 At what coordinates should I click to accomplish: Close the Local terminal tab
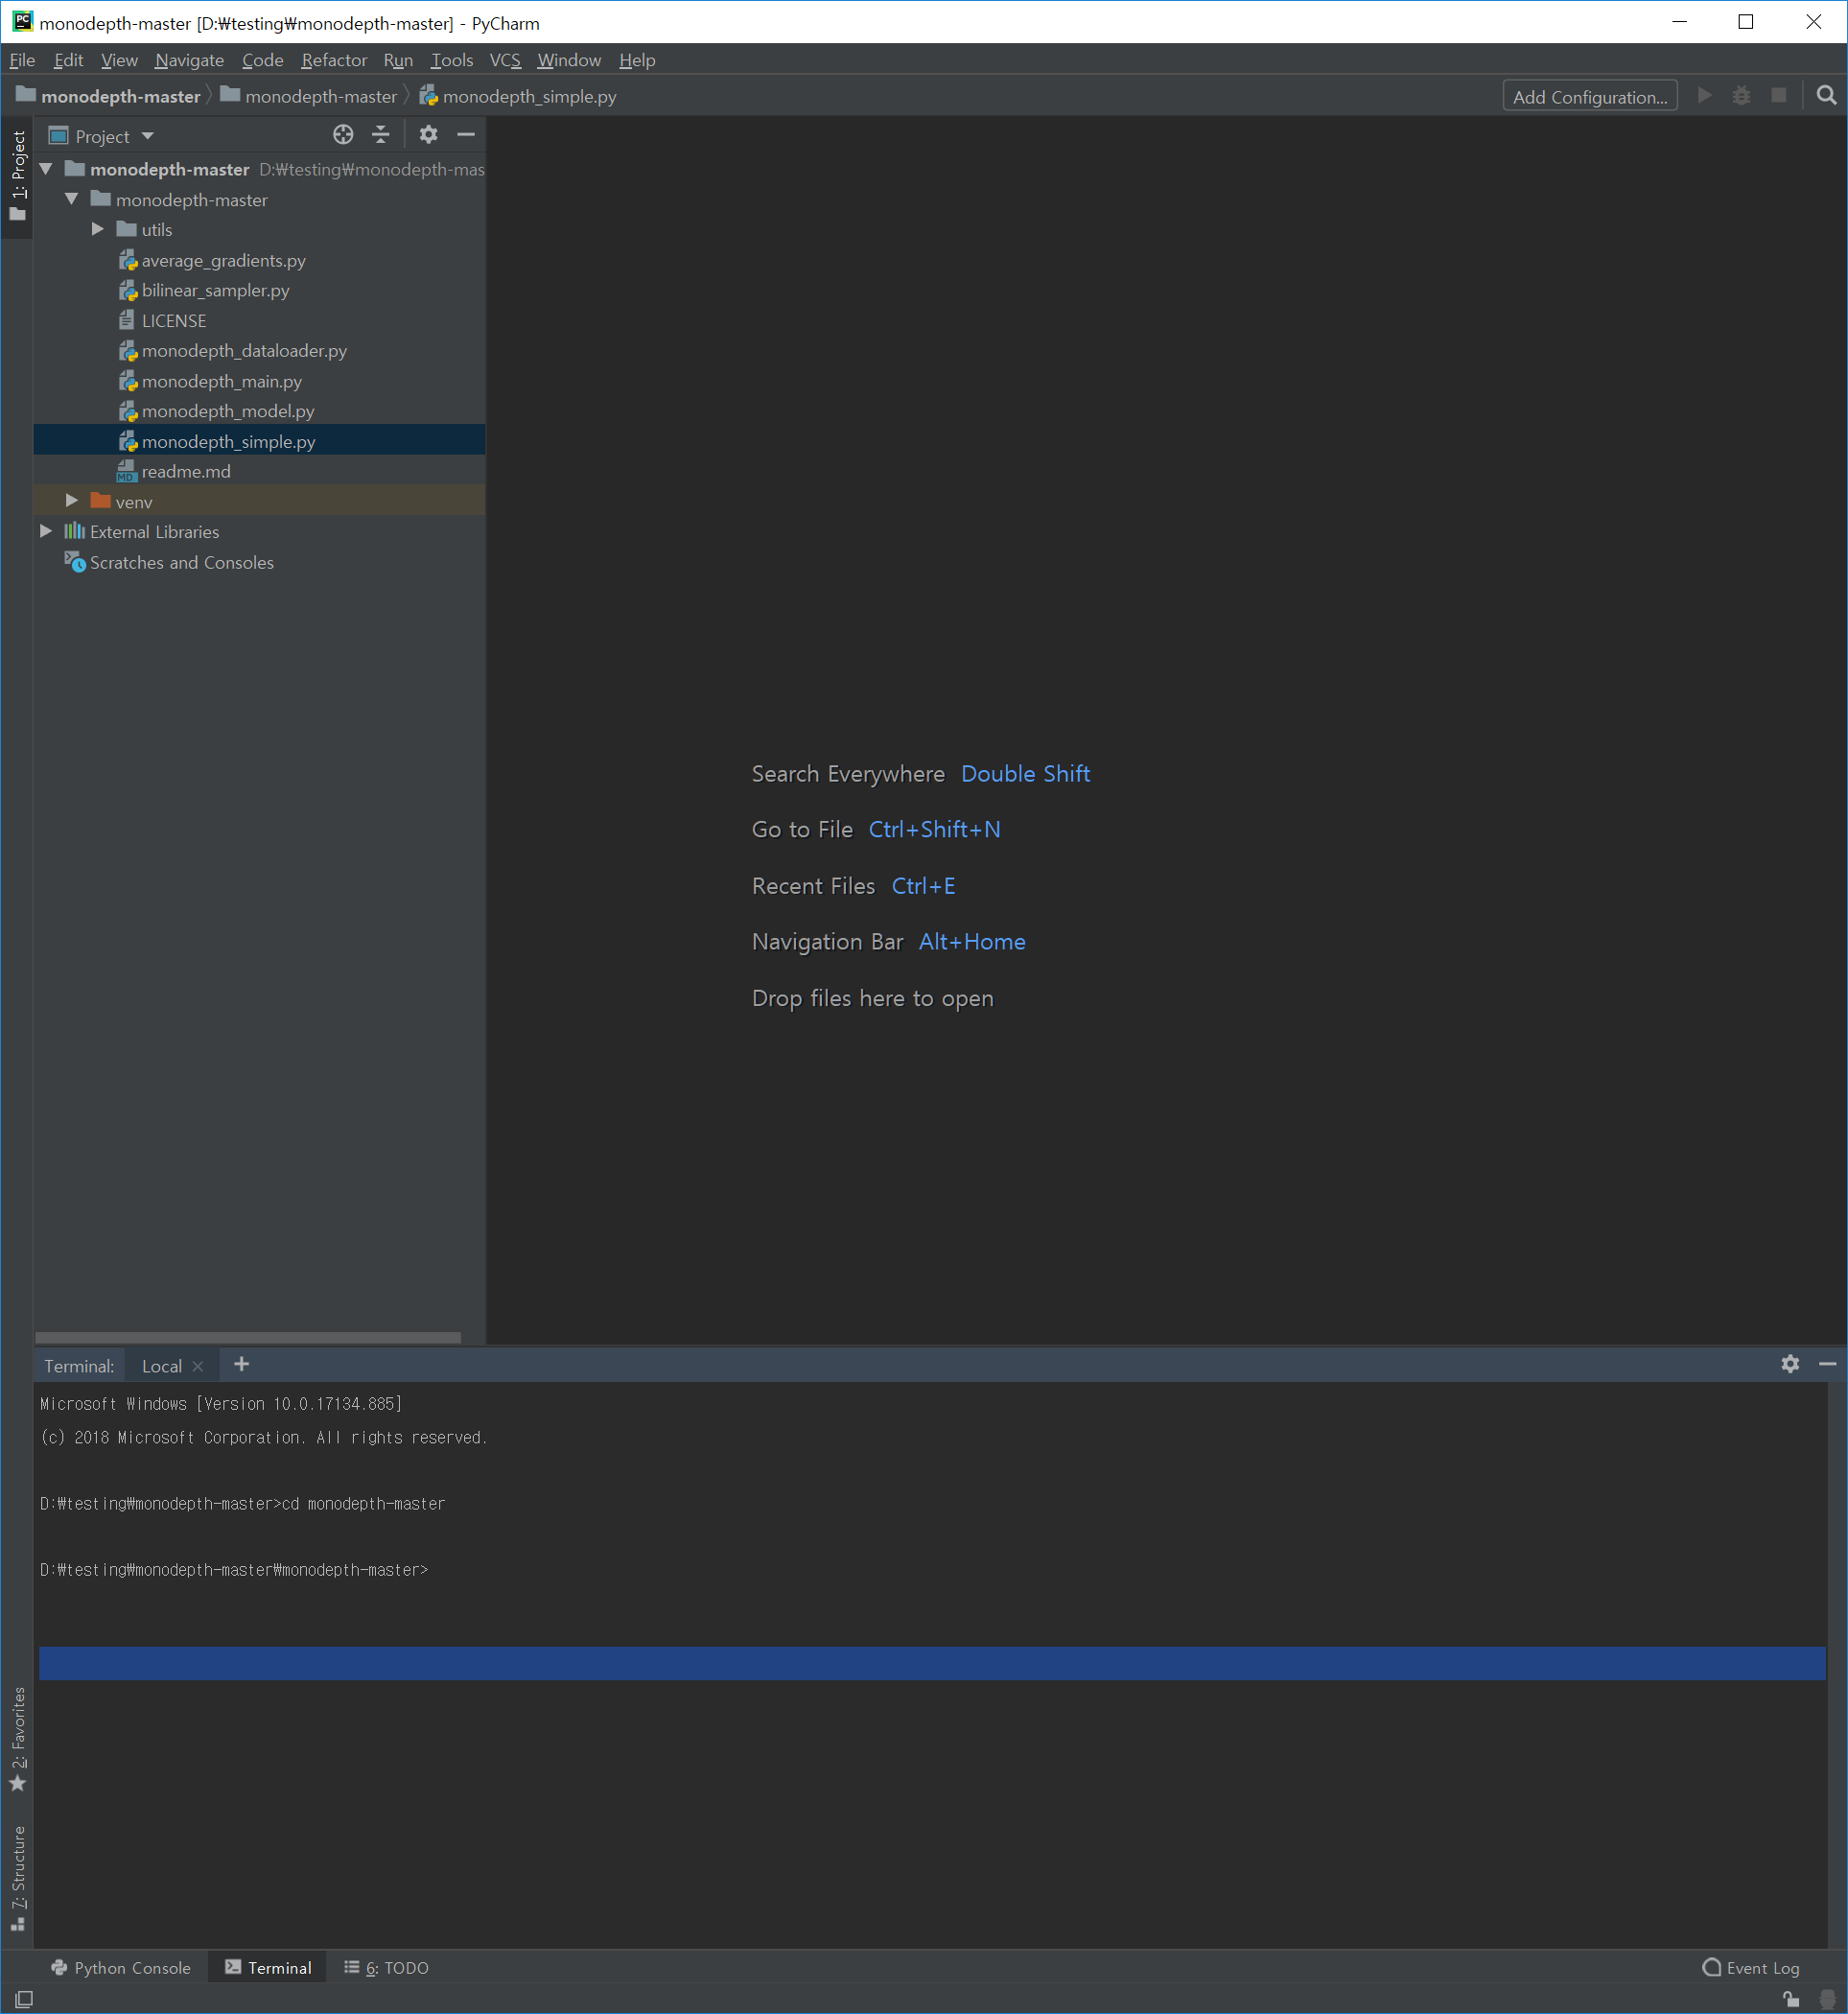[x=198, y=1366]
